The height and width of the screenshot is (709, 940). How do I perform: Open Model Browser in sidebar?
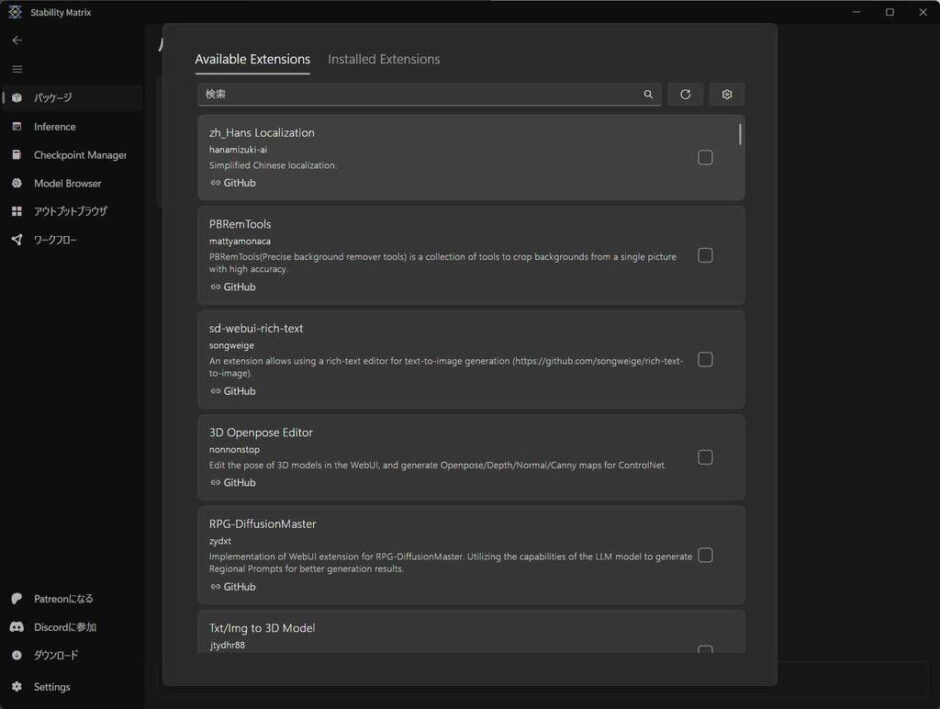click(x=67, y=183)
